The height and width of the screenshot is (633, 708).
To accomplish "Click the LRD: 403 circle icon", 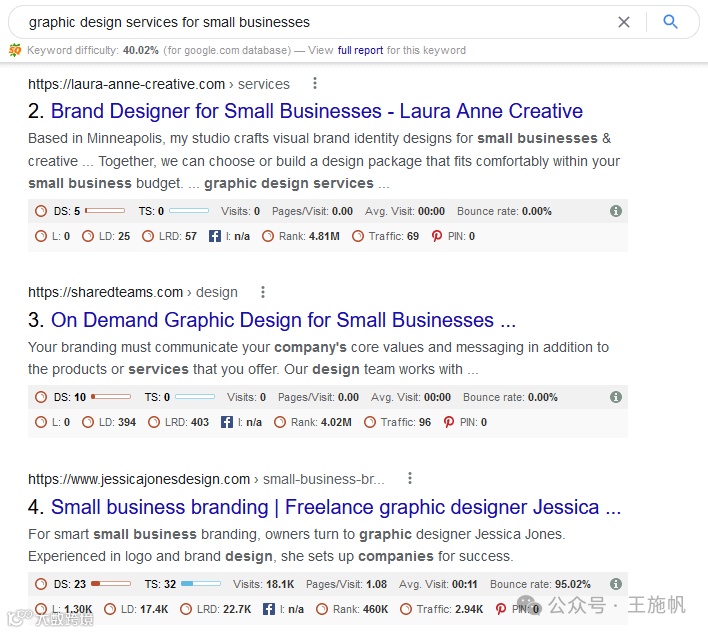I will click(154, 422).
